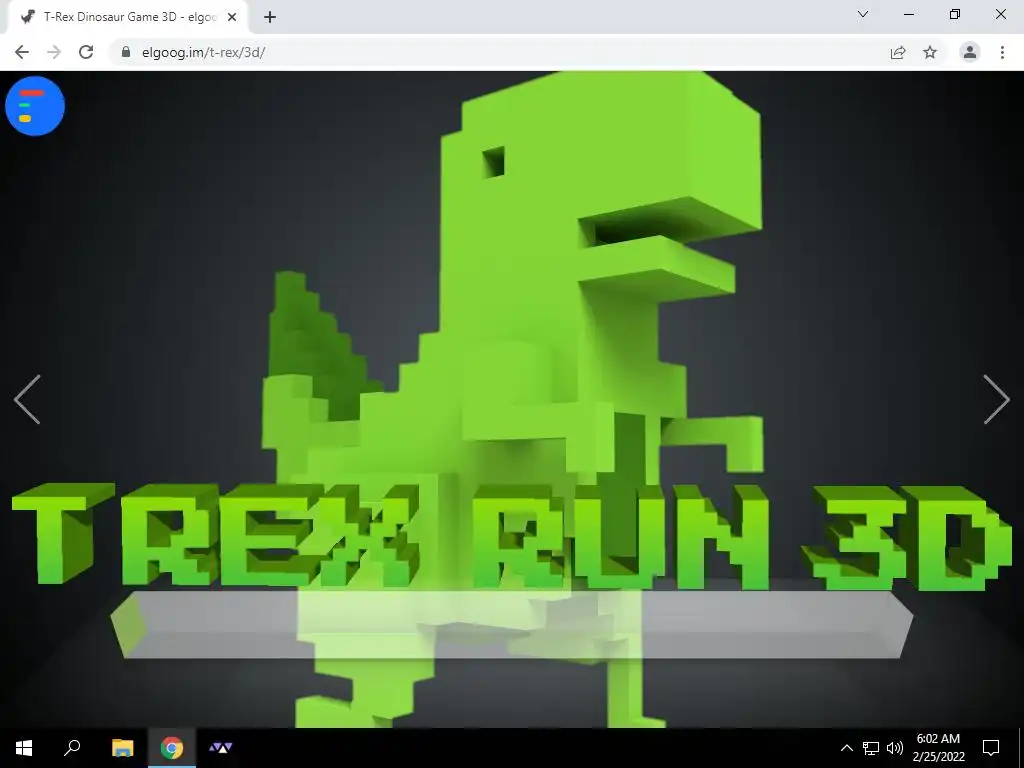Open the clock showing 6:02 AM
The width and height of the screenshot is (1024, 768).
click(938, 748)
